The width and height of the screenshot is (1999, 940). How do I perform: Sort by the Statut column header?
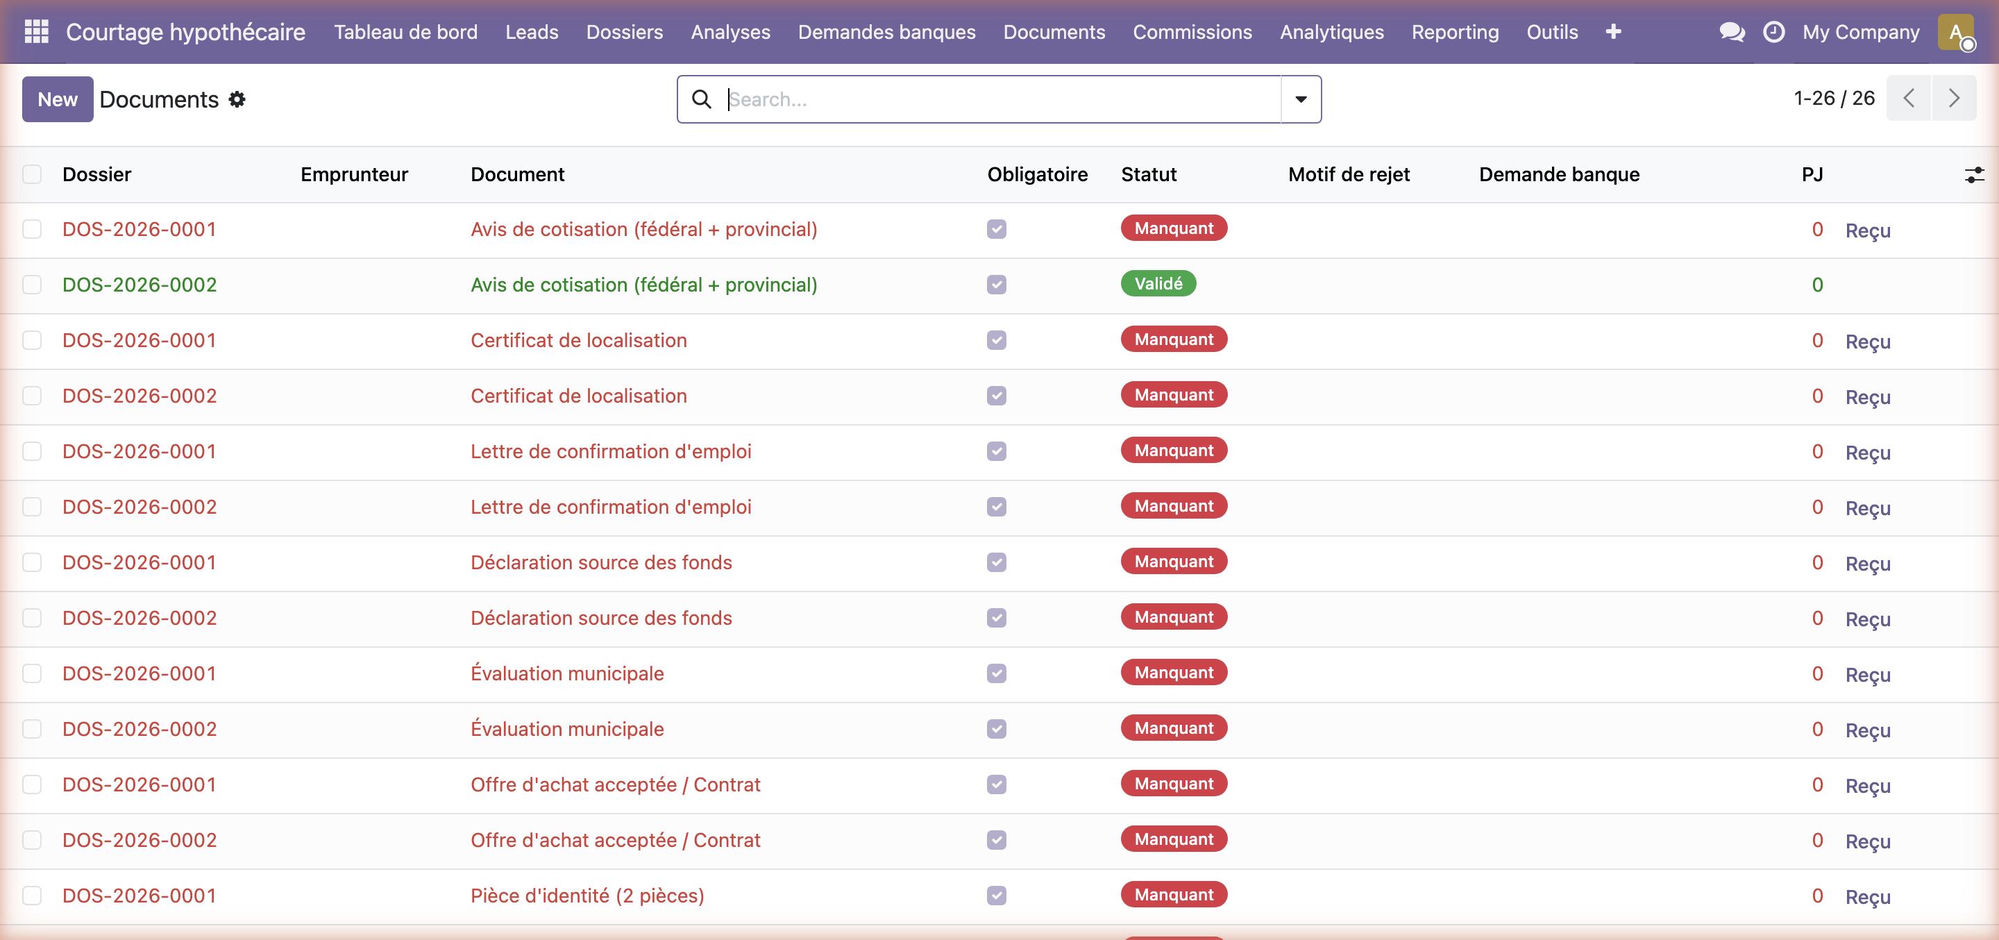coord(1149,174)
